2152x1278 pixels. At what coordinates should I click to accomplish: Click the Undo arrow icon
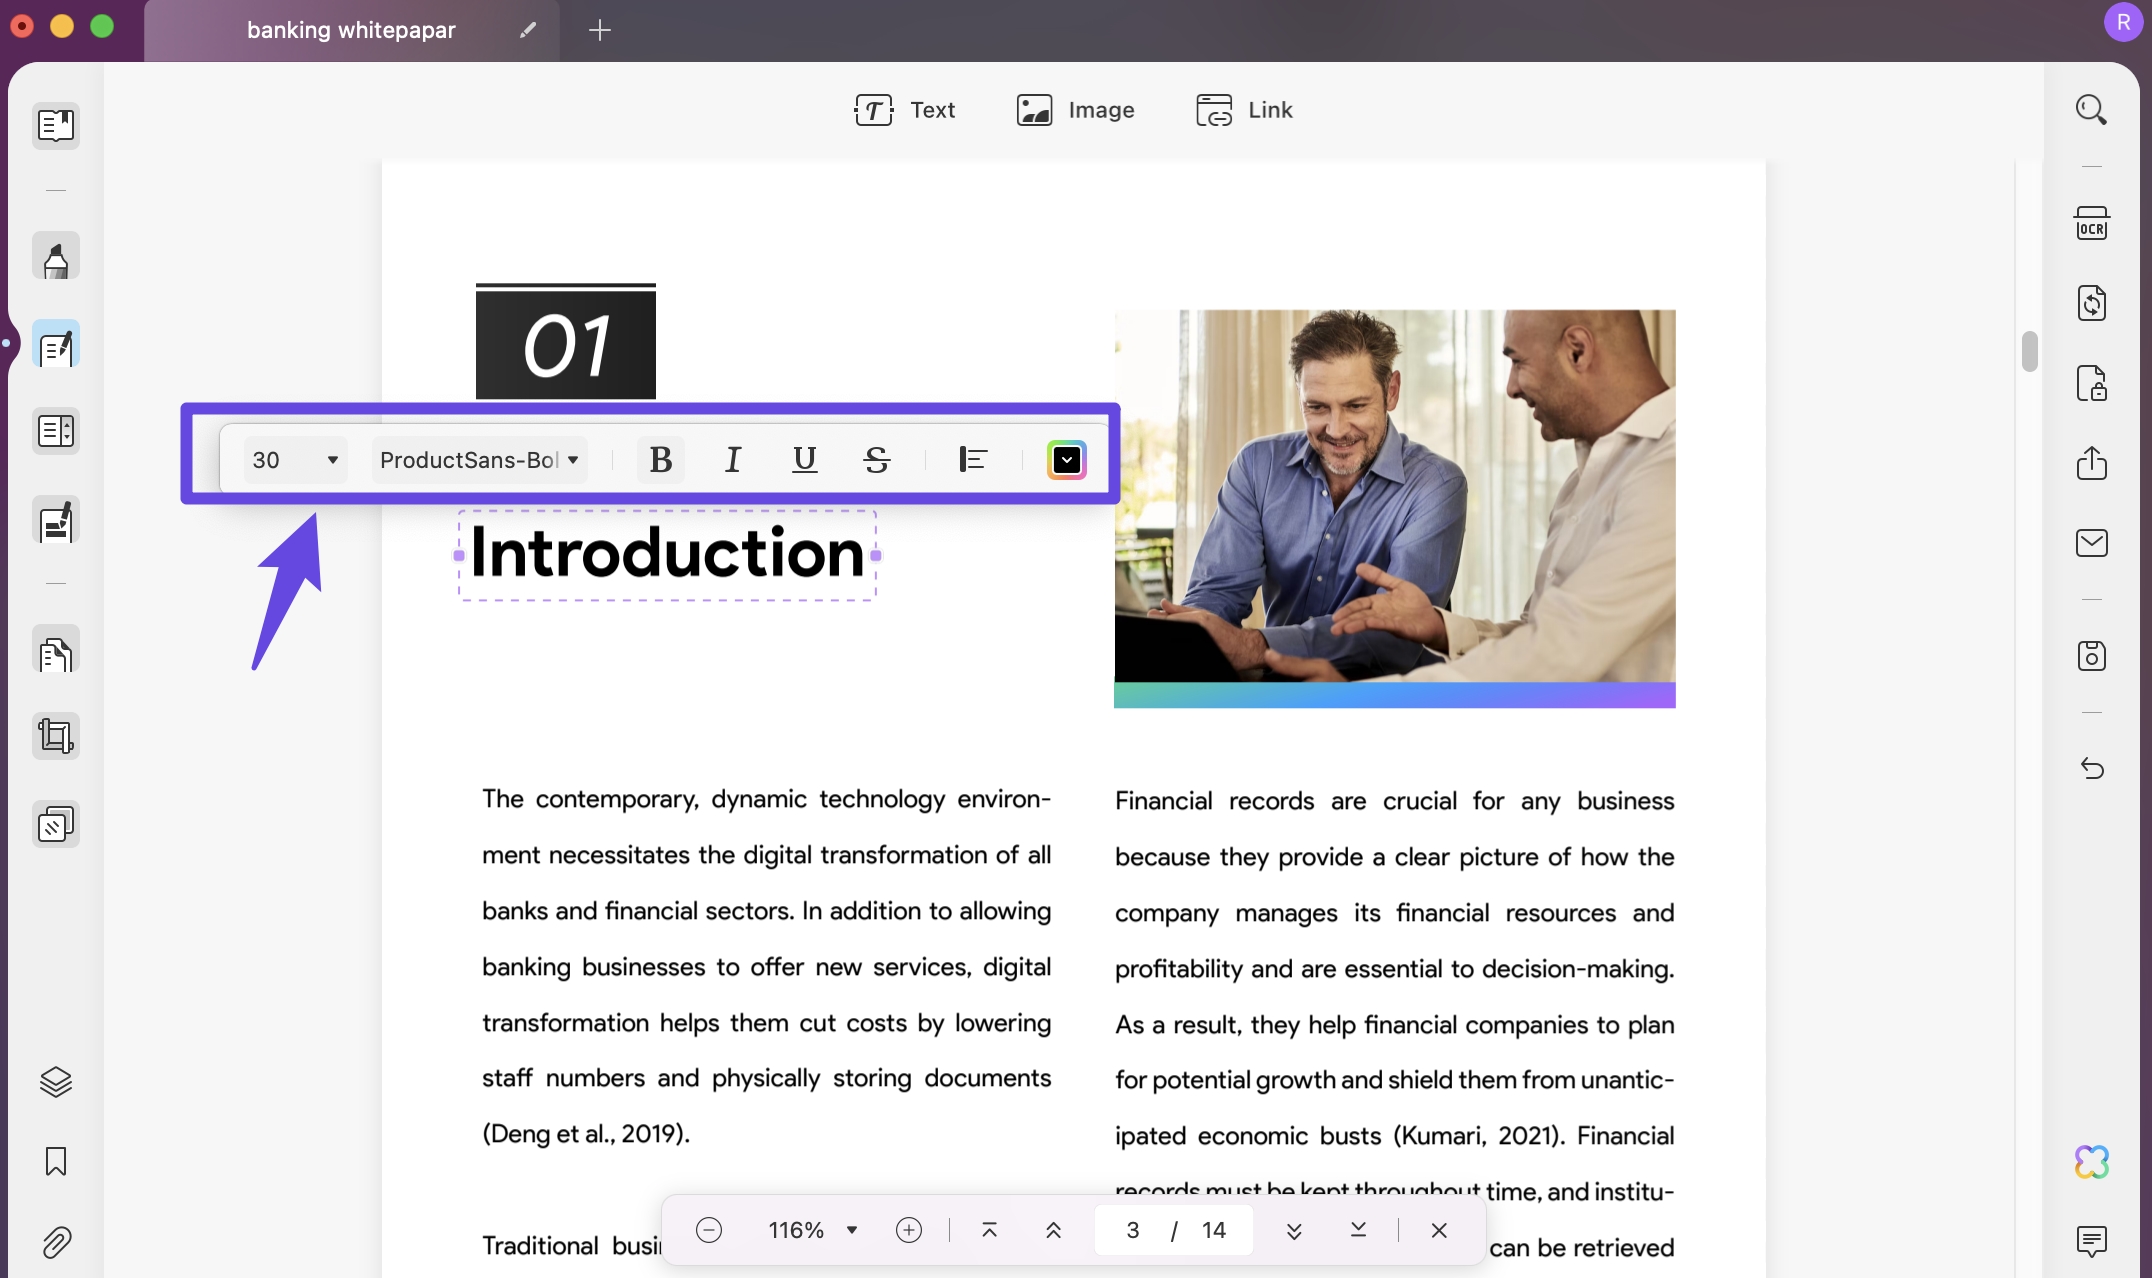tap(2091, 768)
